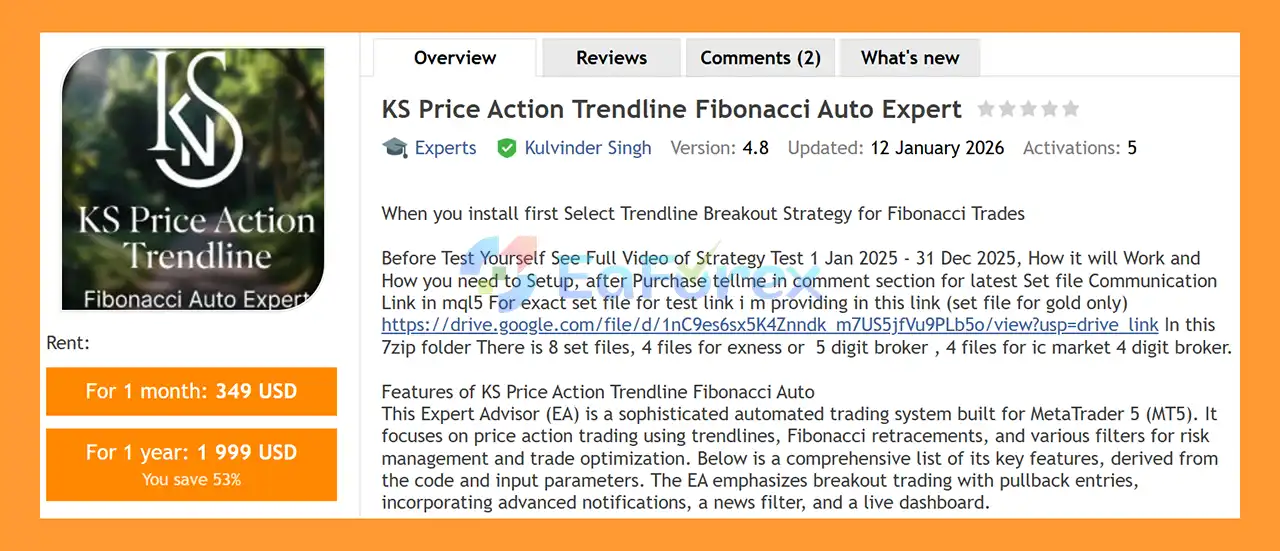
Task: Open the Comments (2) tab
Action: (760, 58)
